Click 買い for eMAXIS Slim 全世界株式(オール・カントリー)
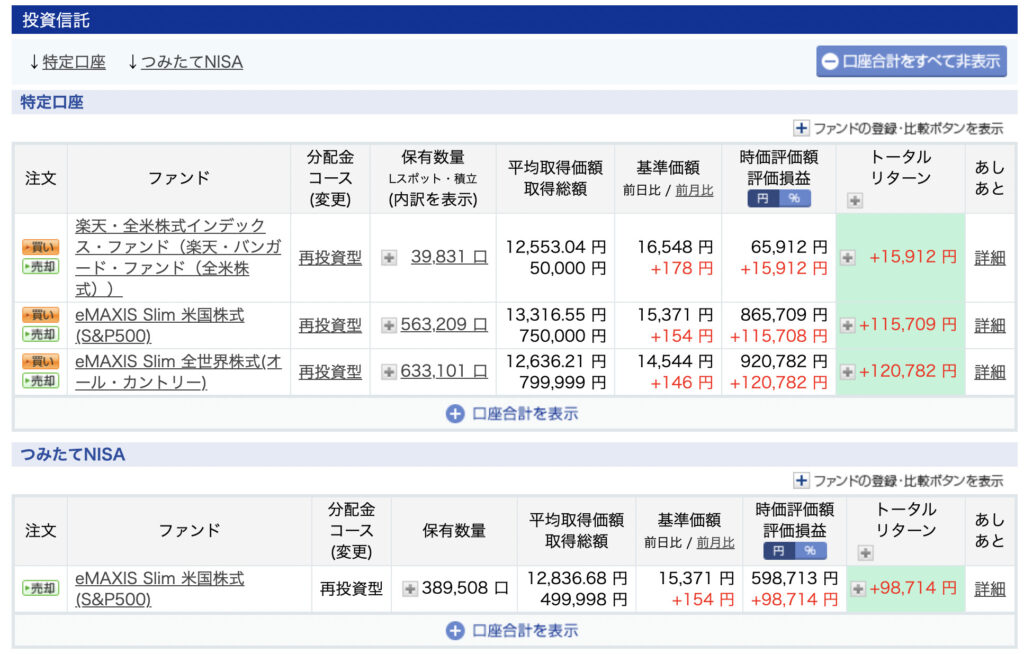This screenshot has height=654, width=1024. (40, 361)
